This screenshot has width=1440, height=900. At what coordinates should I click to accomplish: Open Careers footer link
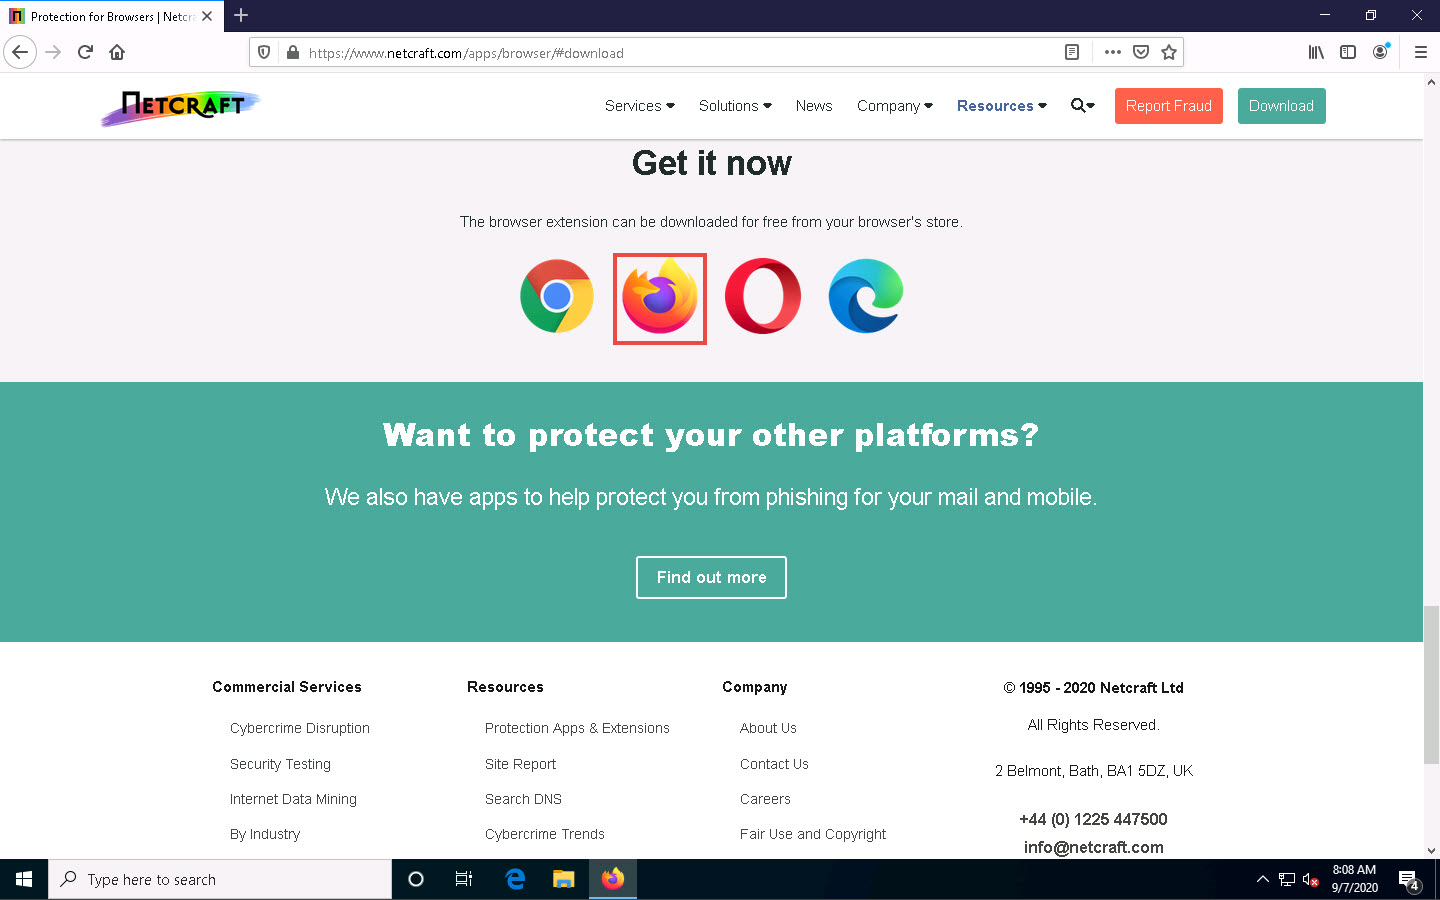coord(765,799)
